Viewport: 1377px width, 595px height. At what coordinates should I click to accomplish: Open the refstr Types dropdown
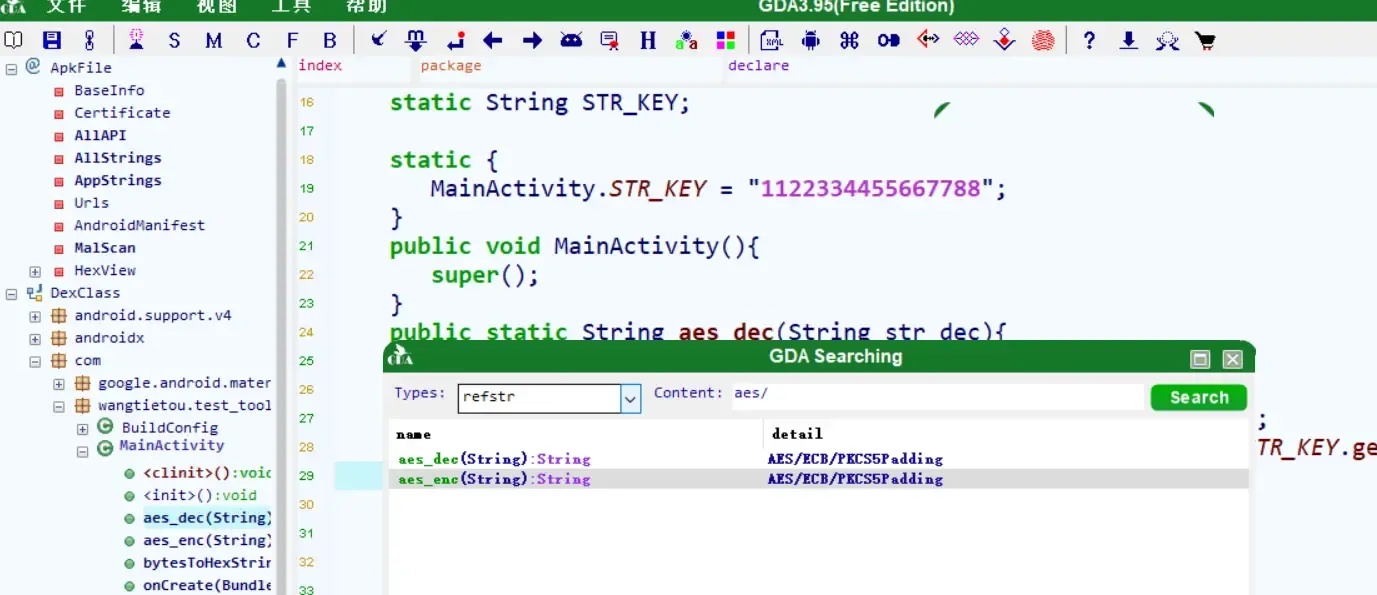pyautogui.click(x=631, y=398)
